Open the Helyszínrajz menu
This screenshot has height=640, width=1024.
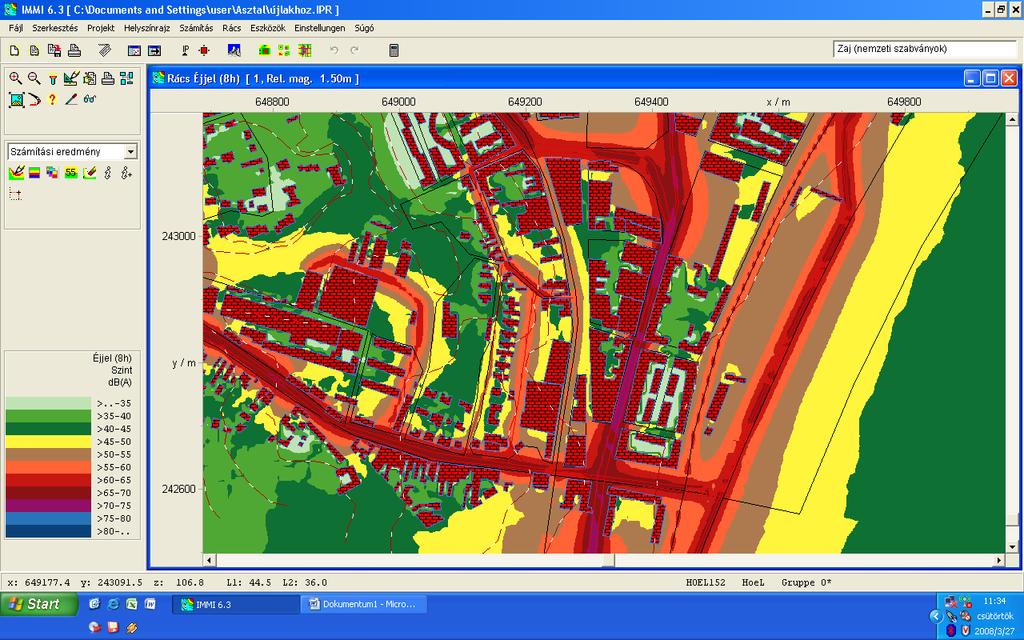[147, 28]
